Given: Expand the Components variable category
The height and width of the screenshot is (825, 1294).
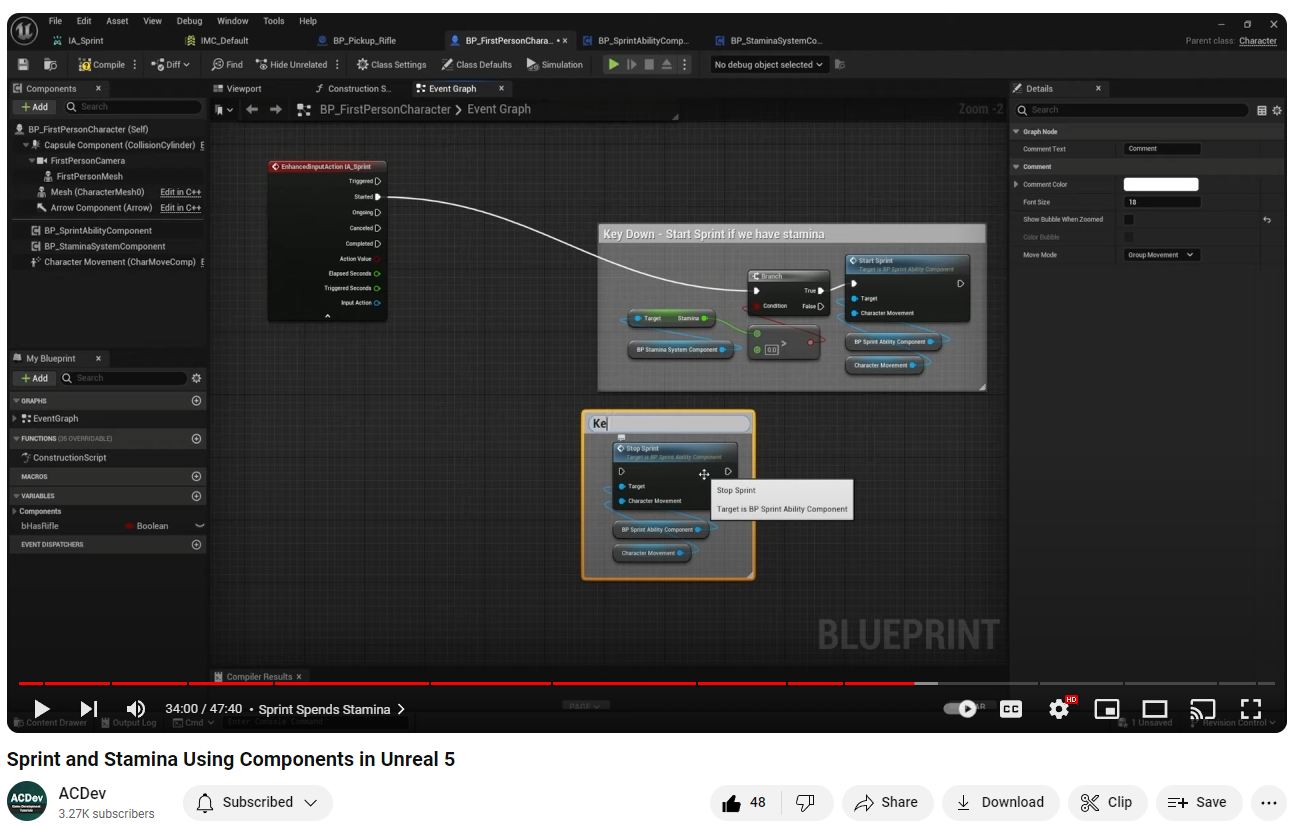Looking at the screenshot, I should click(x=14, y=511).
